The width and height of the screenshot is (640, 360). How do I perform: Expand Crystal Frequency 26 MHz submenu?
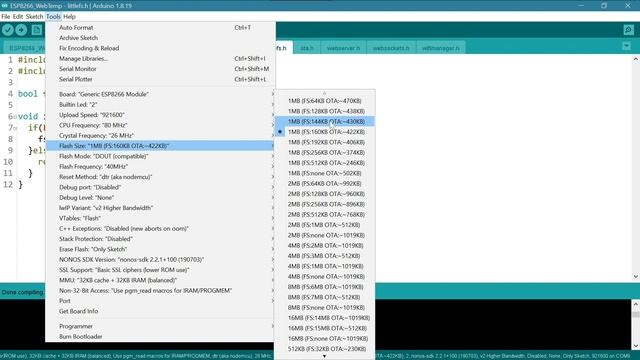(160, 136)
